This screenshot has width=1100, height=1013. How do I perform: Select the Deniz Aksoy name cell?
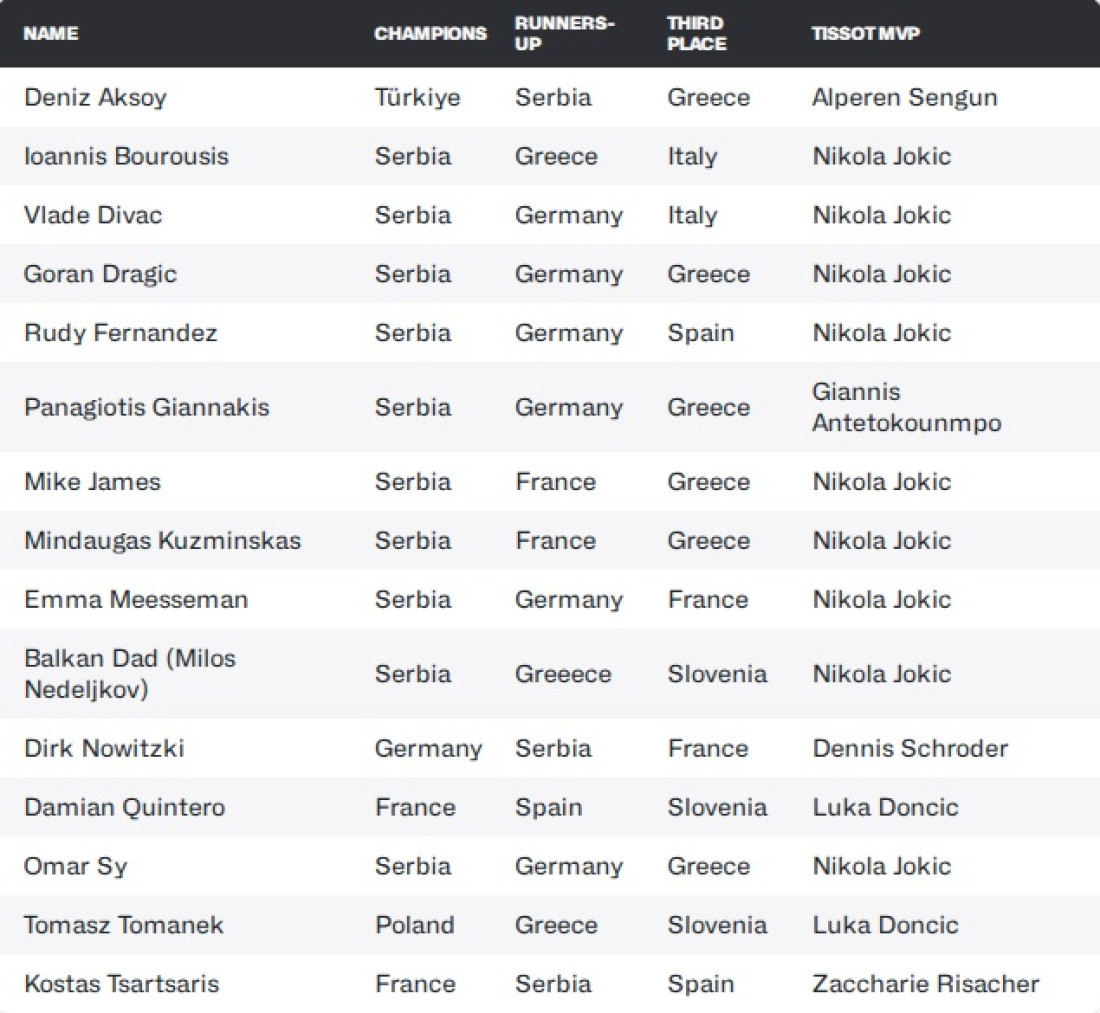95,98
